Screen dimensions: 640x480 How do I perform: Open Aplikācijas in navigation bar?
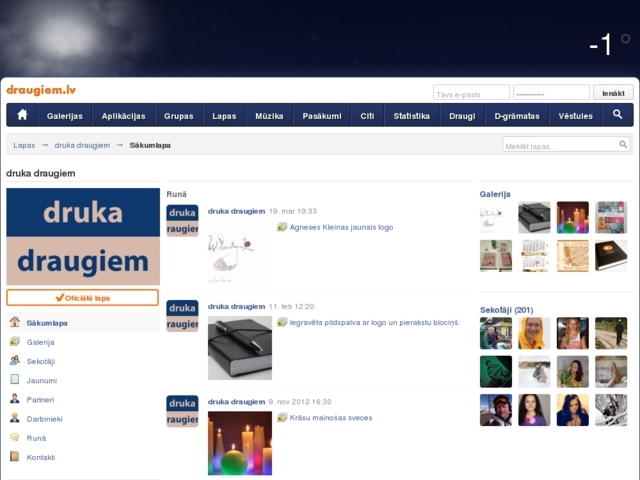(x=124, y=116)
